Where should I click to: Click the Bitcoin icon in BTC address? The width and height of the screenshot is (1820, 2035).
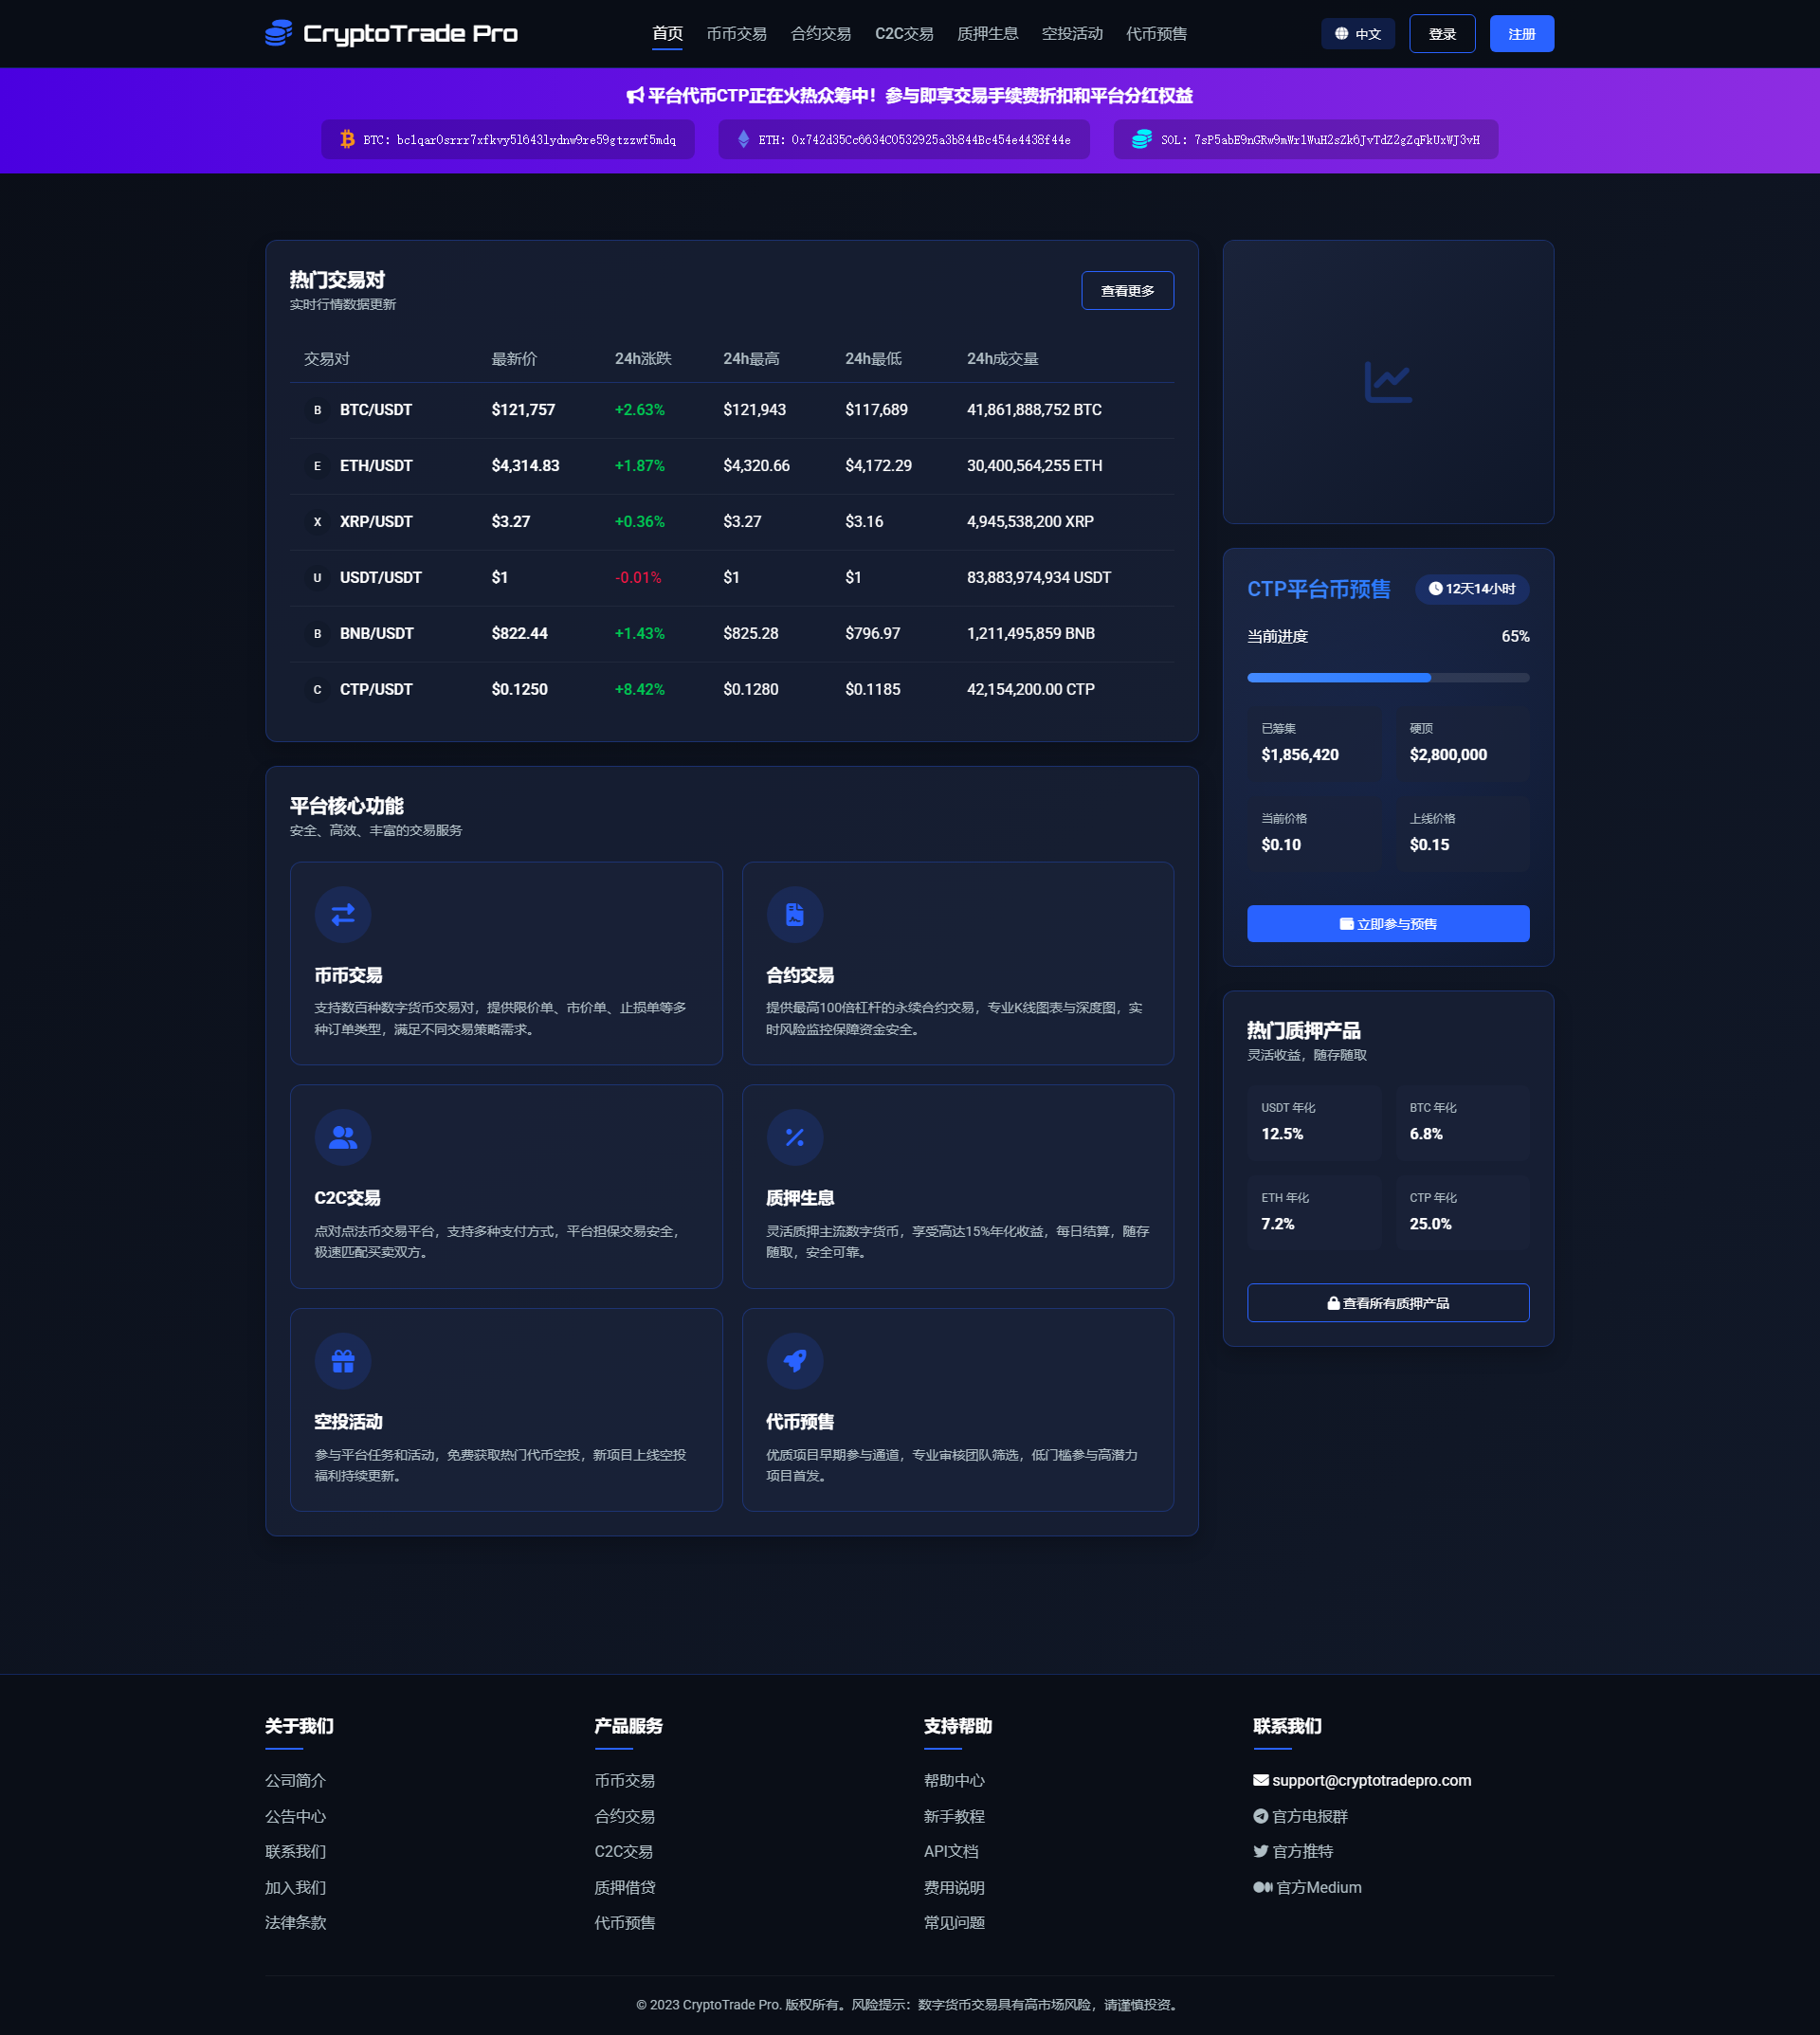(x=347, y=139)
